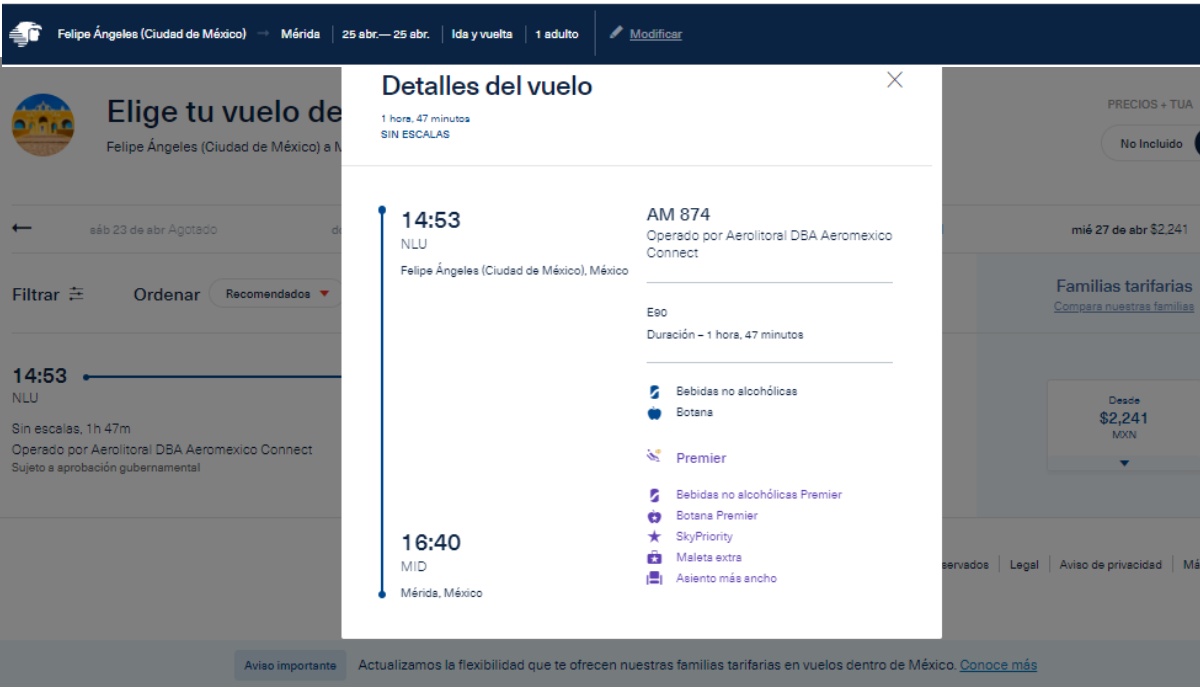The height and width of the screenshot is (700, 1200).
Task: Open the Recomendados sort dropdown
Action: click(275, 295)
